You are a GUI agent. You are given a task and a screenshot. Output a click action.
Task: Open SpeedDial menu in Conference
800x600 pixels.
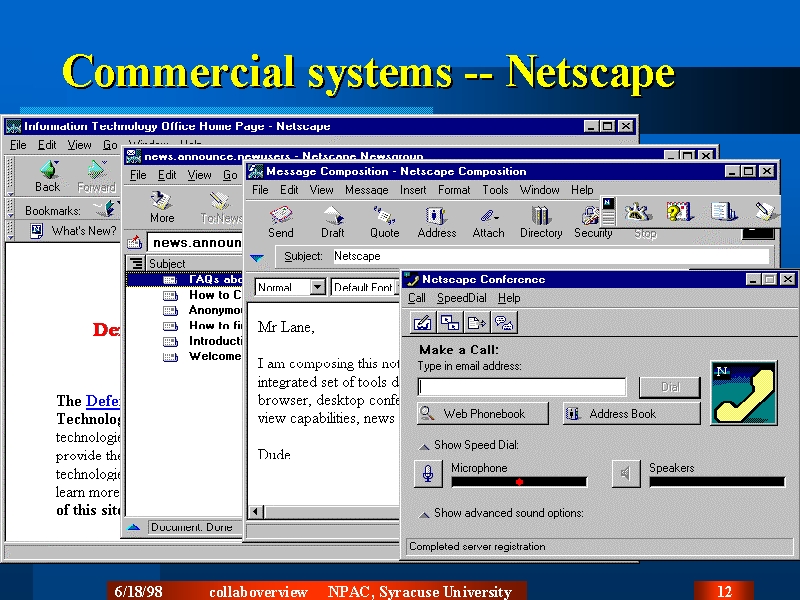[462, 298]
